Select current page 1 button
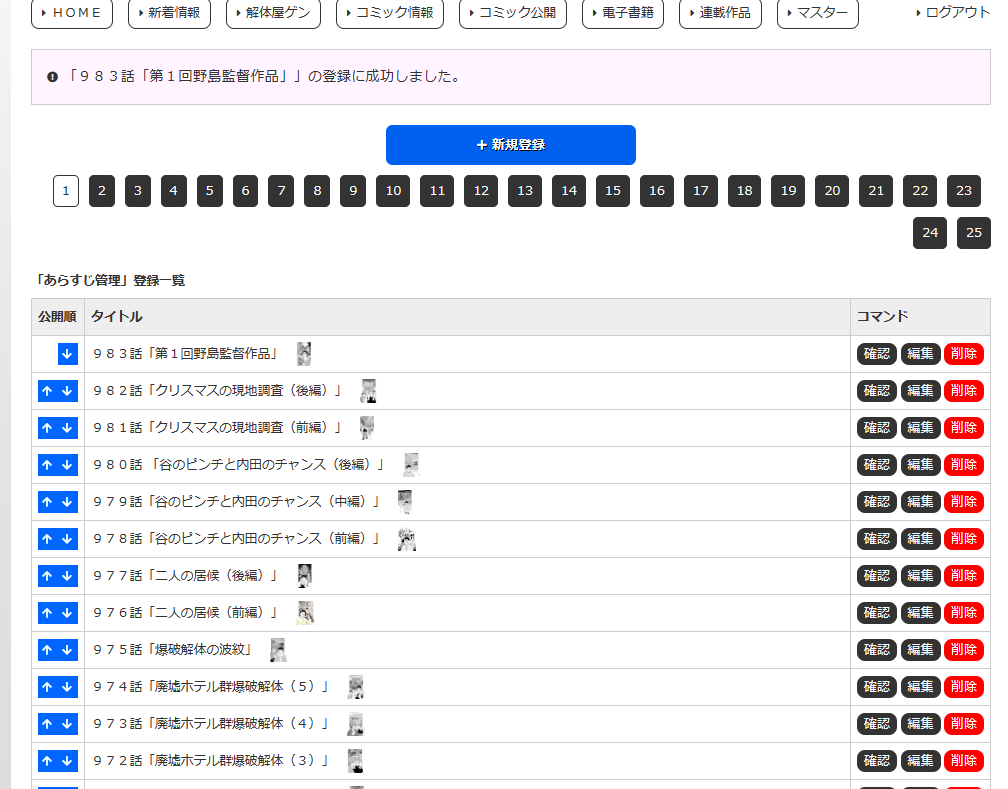The width and height of the screenshot is (1008, 789). pyautogui.click(x=66, y=190)
